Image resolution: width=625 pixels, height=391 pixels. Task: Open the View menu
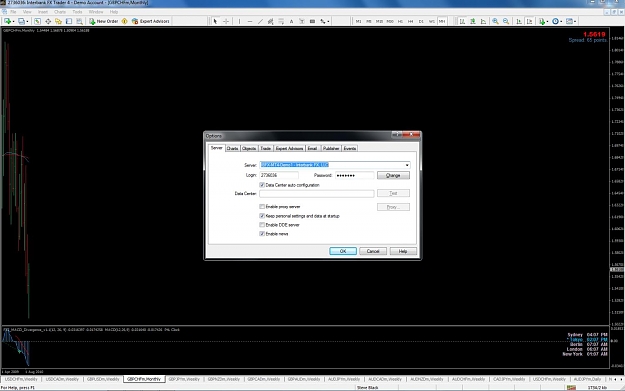click(27, 12)
